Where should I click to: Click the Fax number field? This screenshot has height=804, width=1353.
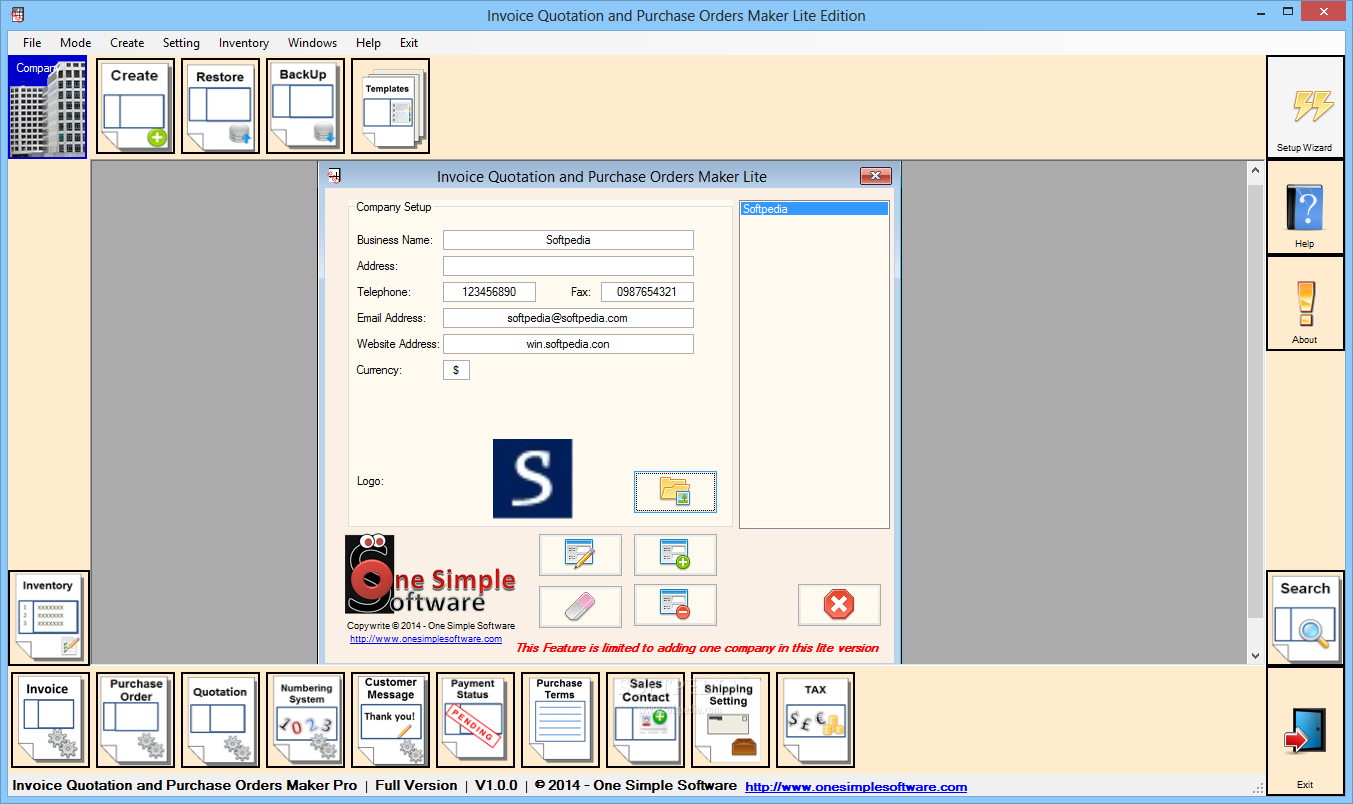[647, 292]
